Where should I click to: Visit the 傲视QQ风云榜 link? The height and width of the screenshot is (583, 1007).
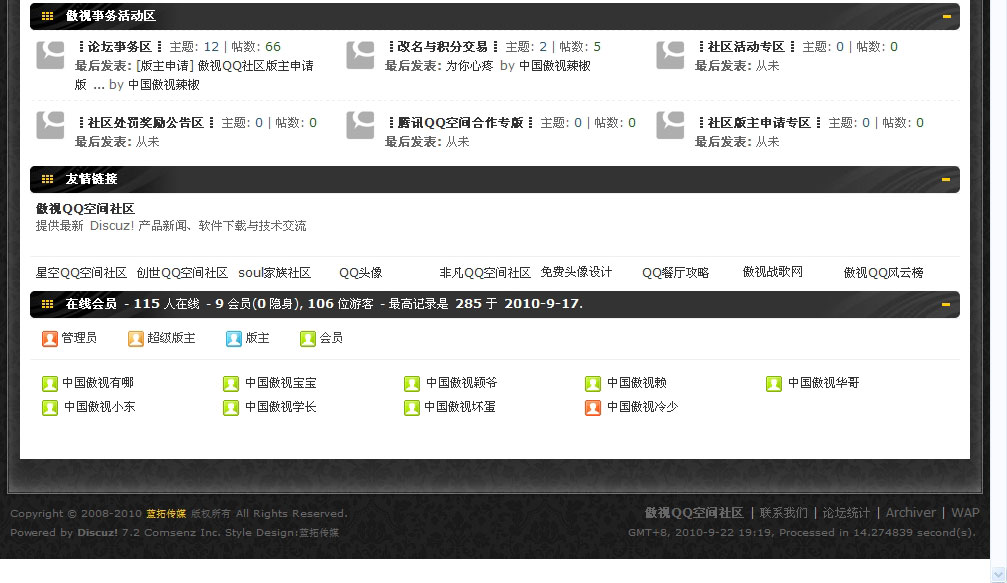884,273
